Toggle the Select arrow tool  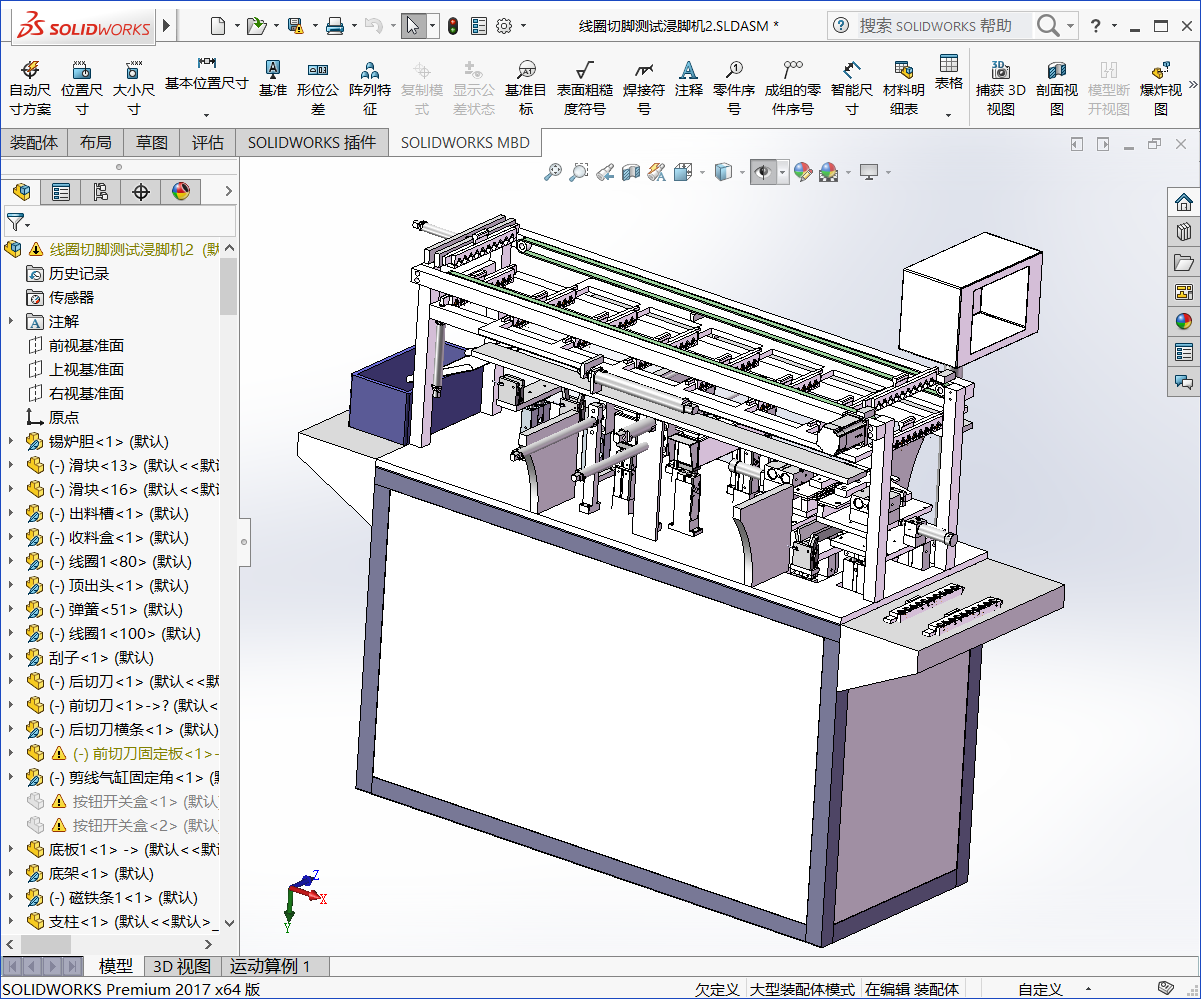coord(414,26)
